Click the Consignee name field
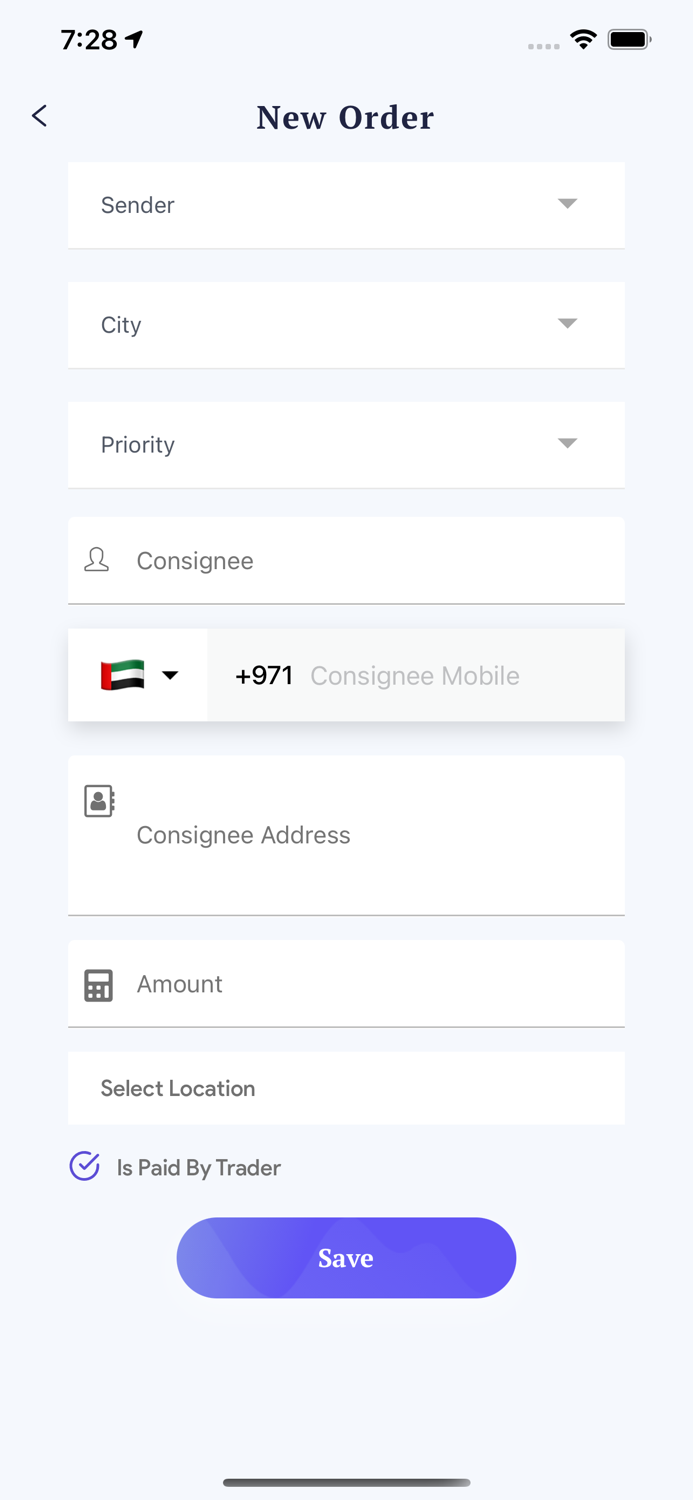 pyautogui.click(x=370, y=561)
